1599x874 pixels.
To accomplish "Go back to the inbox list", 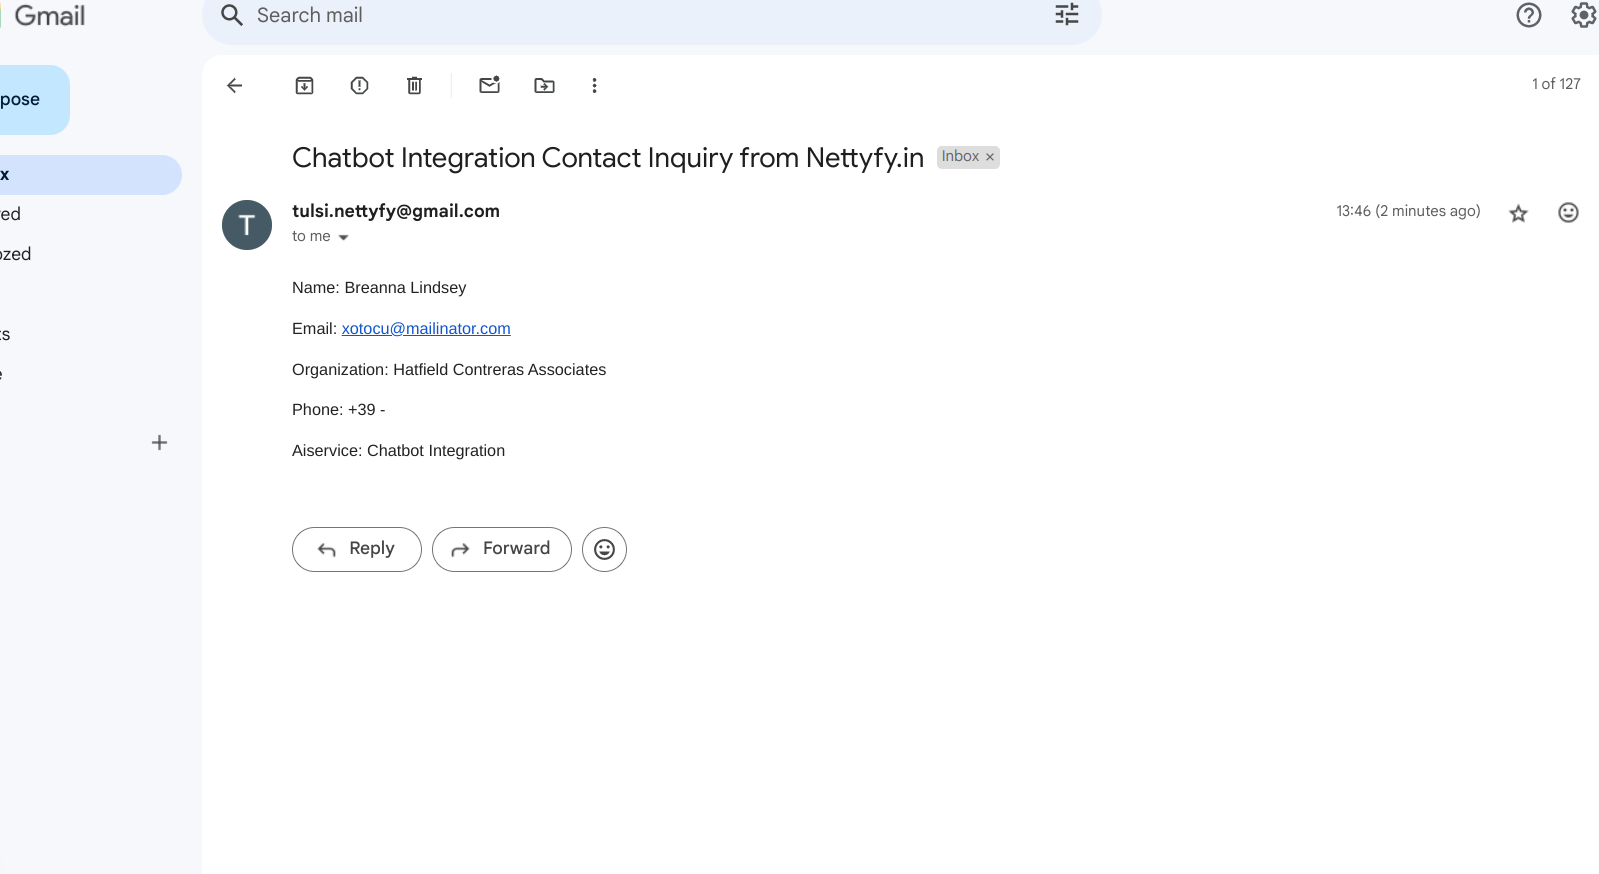I will [235, 86].
